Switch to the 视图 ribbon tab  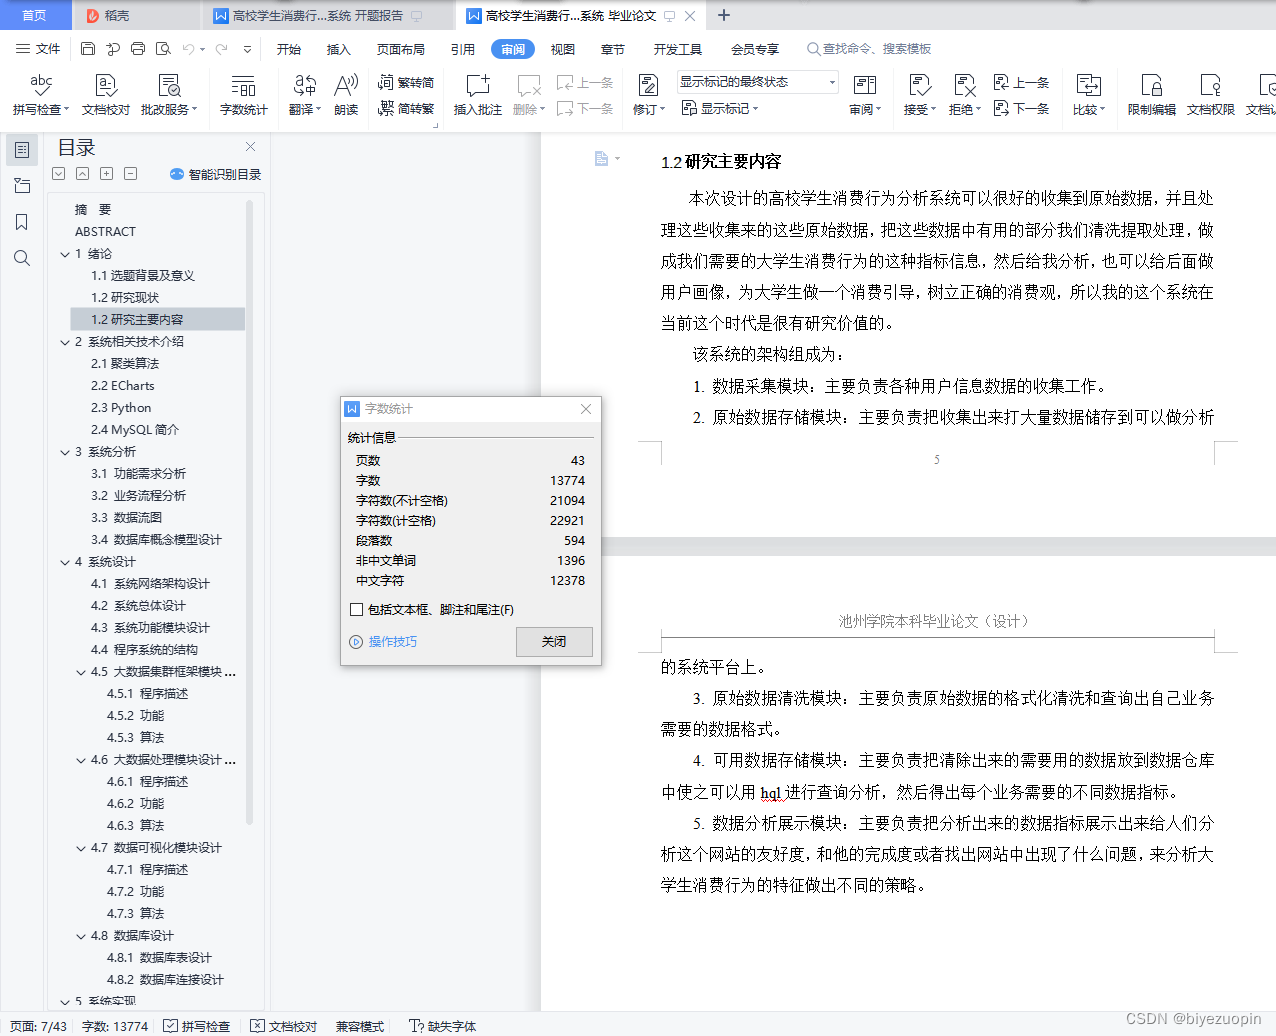(x=563, y=49)
